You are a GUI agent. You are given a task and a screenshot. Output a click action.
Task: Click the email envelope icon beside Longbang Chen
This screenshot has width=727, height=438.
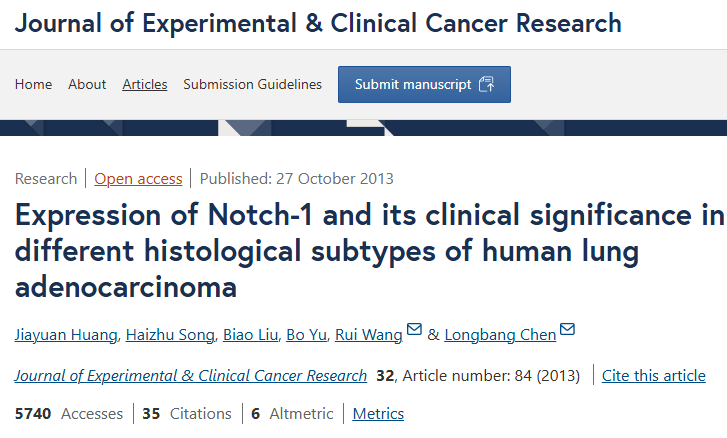pyautogui.click(x=567, y=329)
